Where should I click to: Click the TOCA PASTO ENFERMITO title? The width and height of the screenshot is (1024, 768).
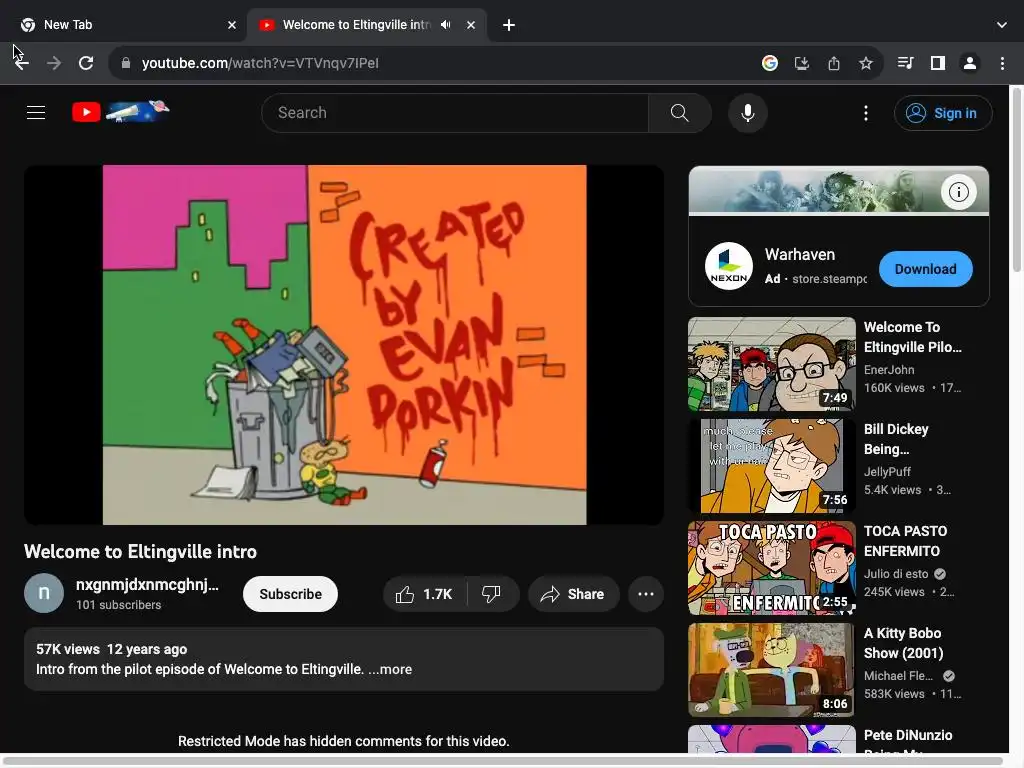pos(905,541)
